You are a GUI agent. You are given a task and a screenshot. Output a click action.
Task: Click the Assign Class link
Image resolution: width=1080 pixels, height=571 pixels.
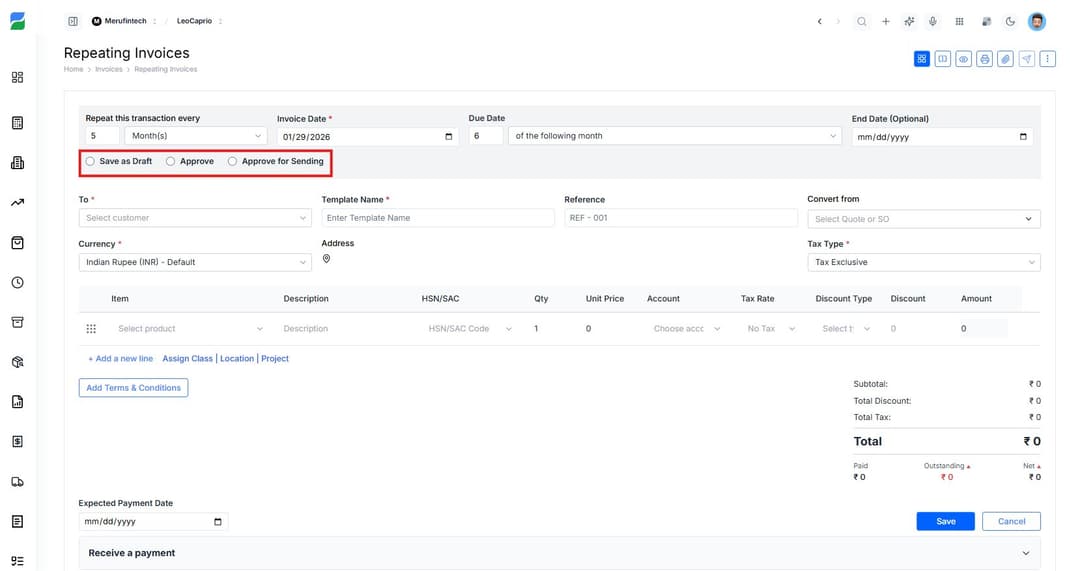[187, 359]
